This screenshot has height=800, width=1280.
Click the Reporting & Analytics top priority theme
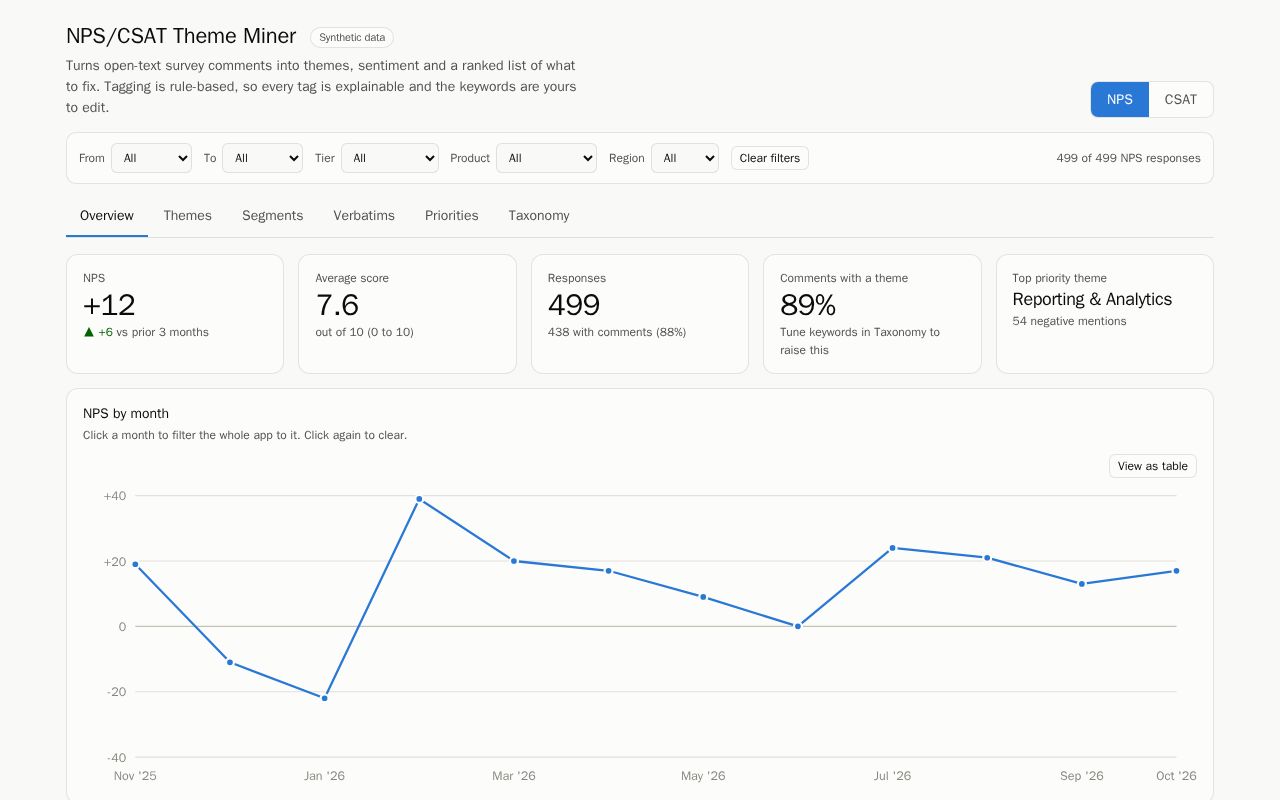pyautogui.click(x=1092, y=299)
